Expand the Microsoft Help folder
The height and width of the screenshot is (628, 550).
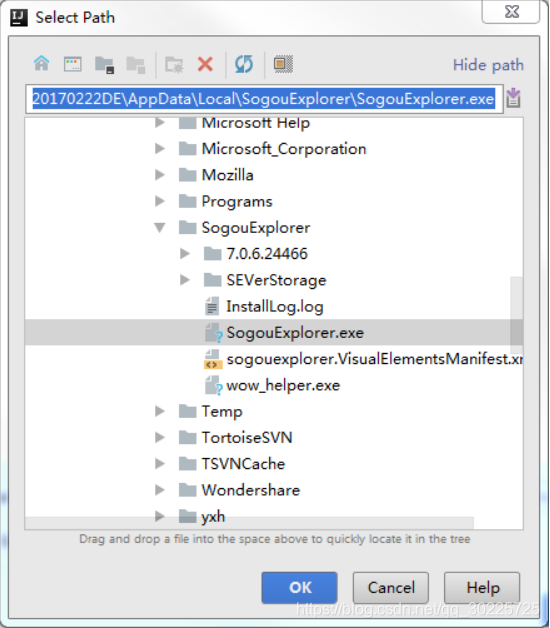point(160,123)
